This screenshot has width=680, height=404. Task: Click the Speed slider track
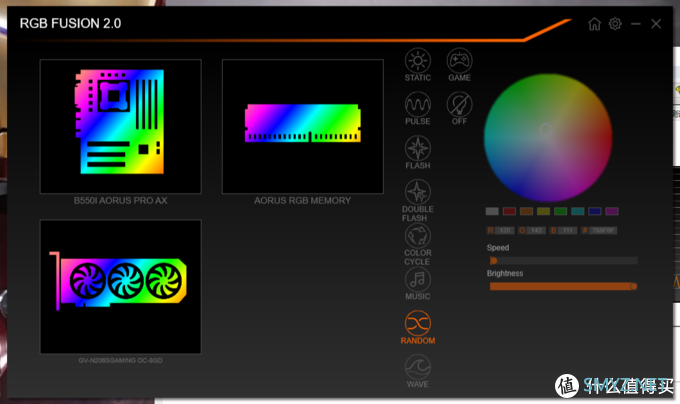[x=563, y=261]
